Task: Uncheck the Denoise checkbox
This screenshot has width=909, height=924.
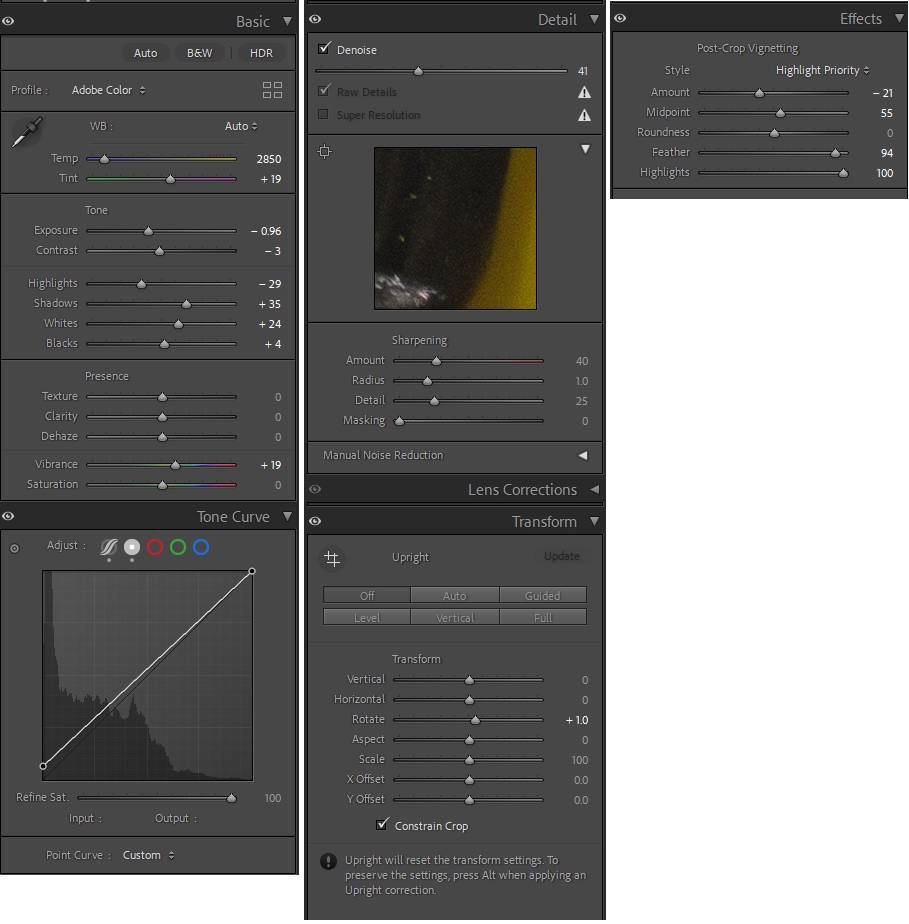Action: point(323,48)
